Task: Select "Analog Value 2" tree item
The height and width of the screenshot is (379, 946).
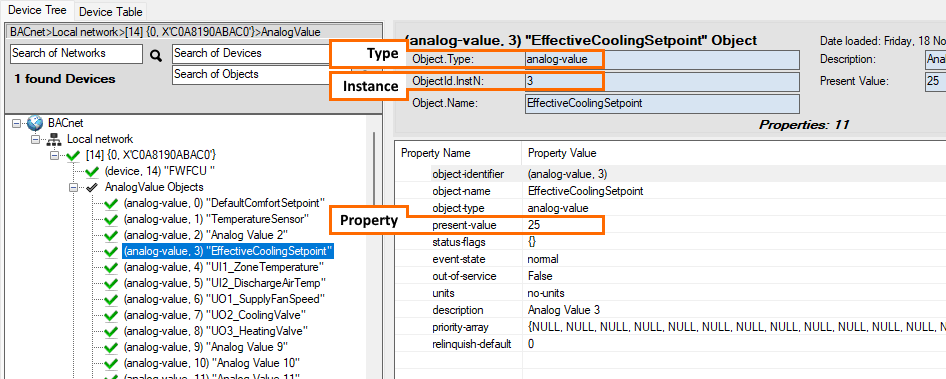Action: (205, 234)
